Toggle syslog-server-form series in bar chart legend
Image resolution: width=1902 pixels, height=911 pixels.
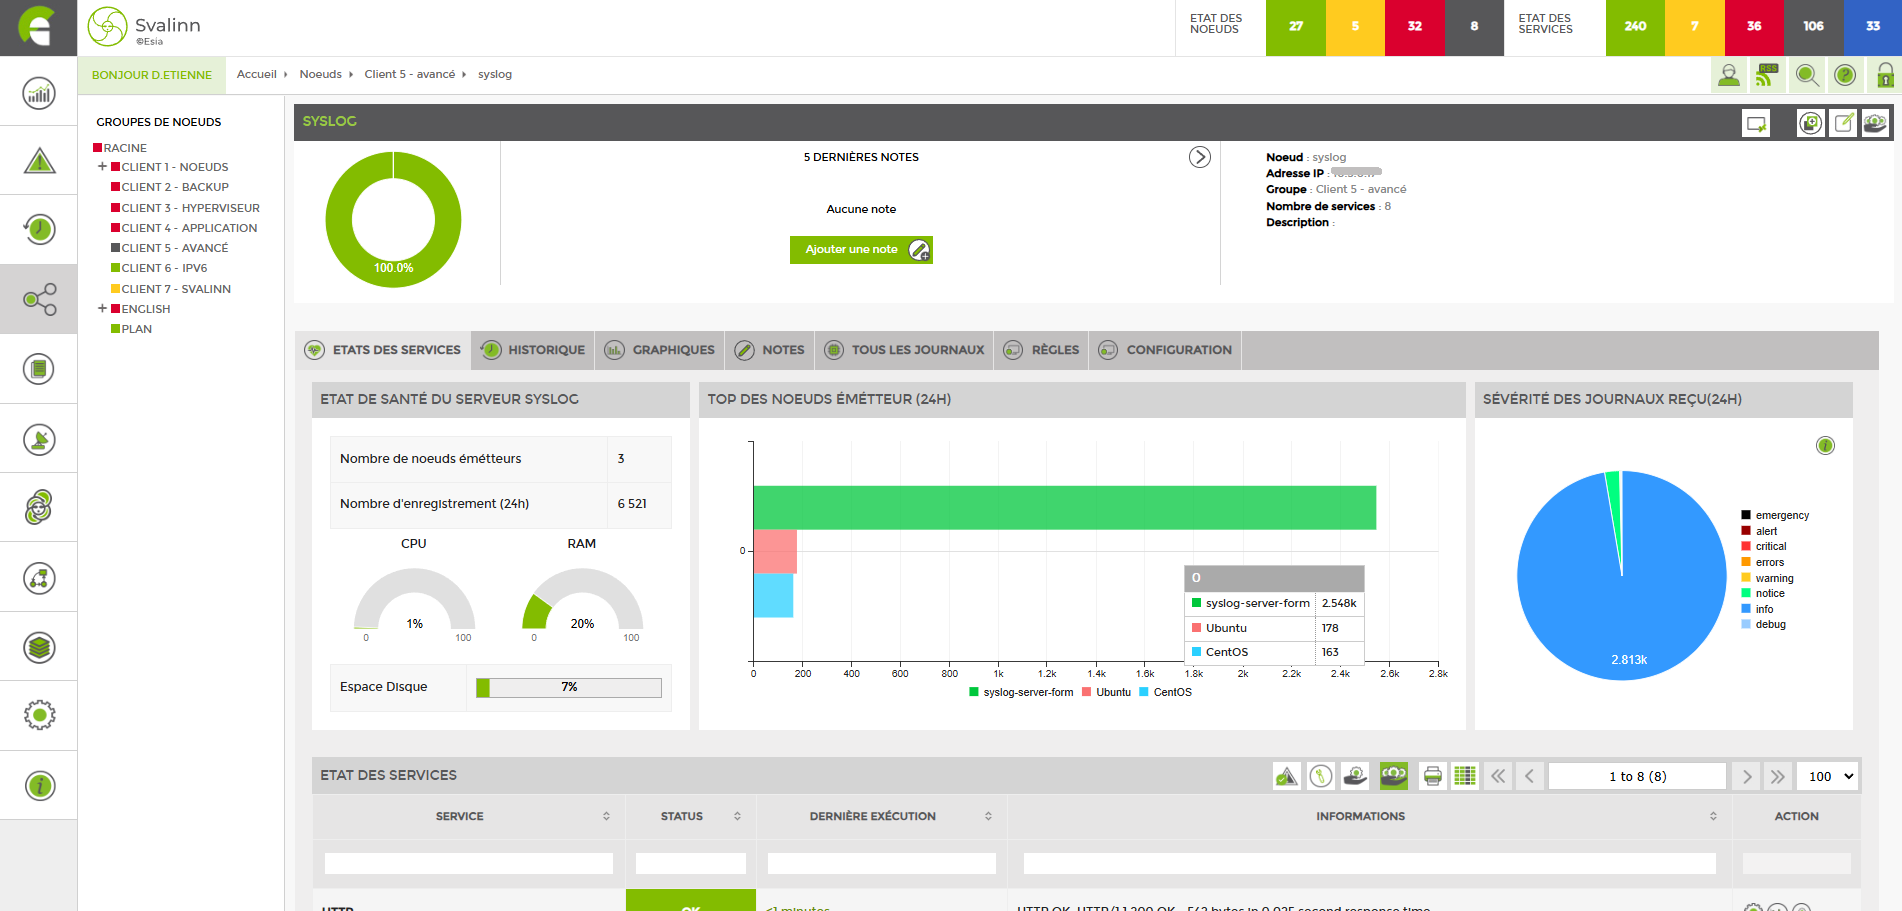pyautogui.click(x=1021, y=692)
